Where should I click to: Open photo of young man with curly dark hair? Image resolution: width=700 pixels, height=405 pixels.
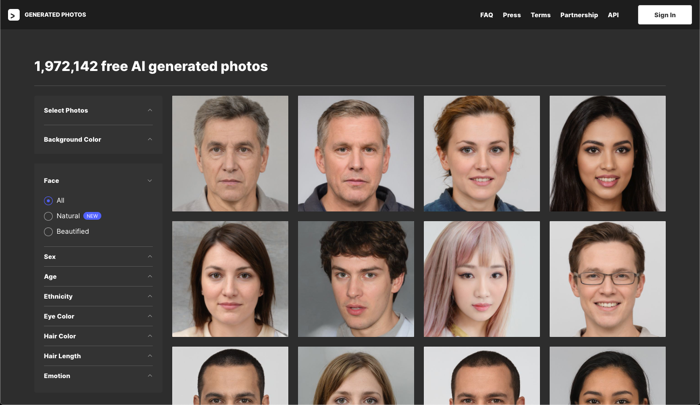[356, 279]
